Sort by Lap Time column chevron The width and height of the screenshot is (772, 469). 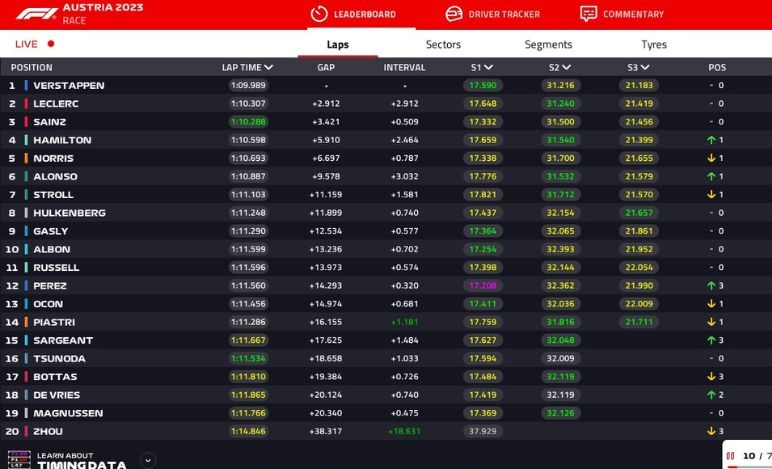tap(269, 68)
